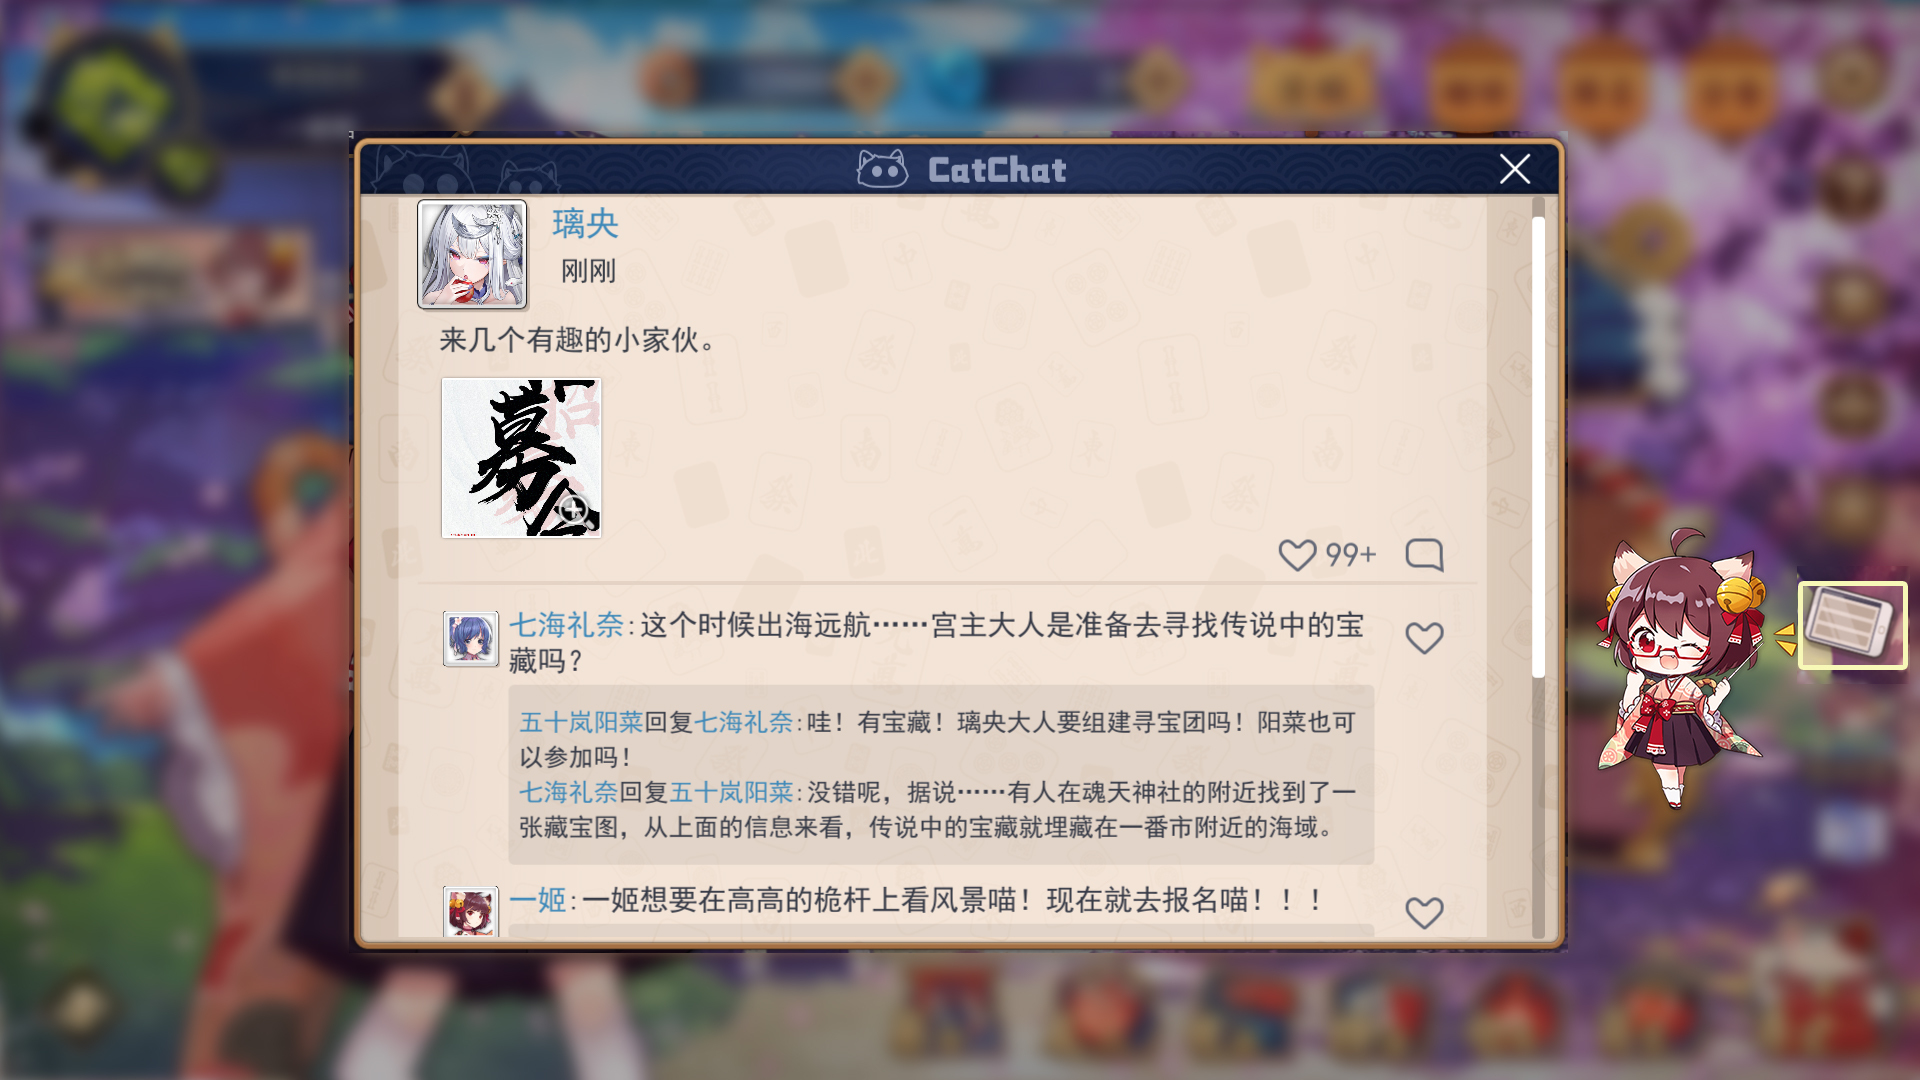Like 璃央's post with the 99+ heart
The image size is (1920, 1080).
[x=1297, y=555]
